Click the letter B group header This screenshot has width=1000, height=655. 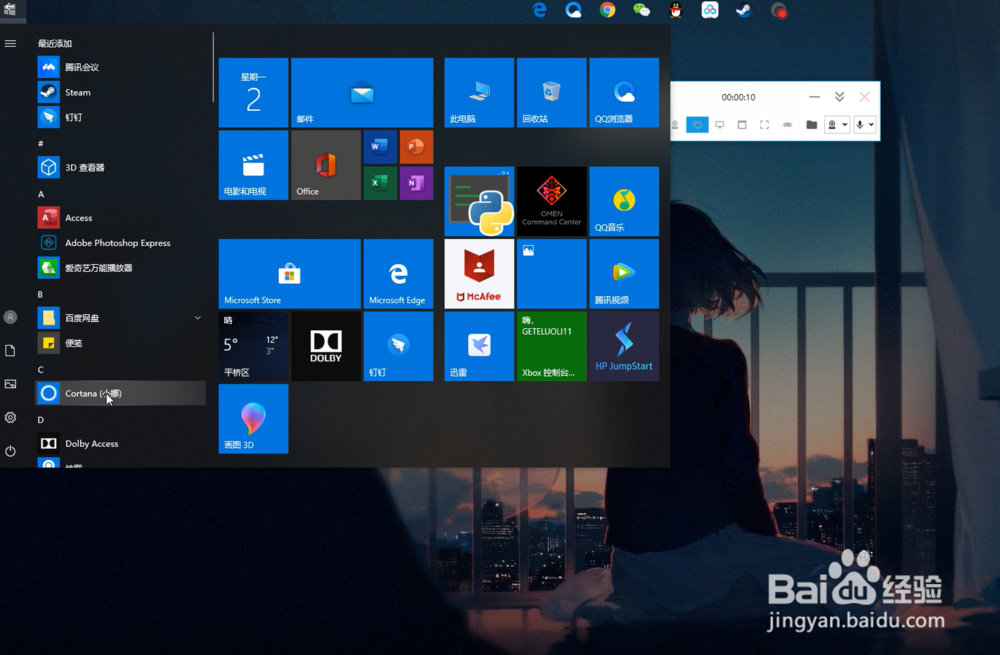(x=40, y=295)
